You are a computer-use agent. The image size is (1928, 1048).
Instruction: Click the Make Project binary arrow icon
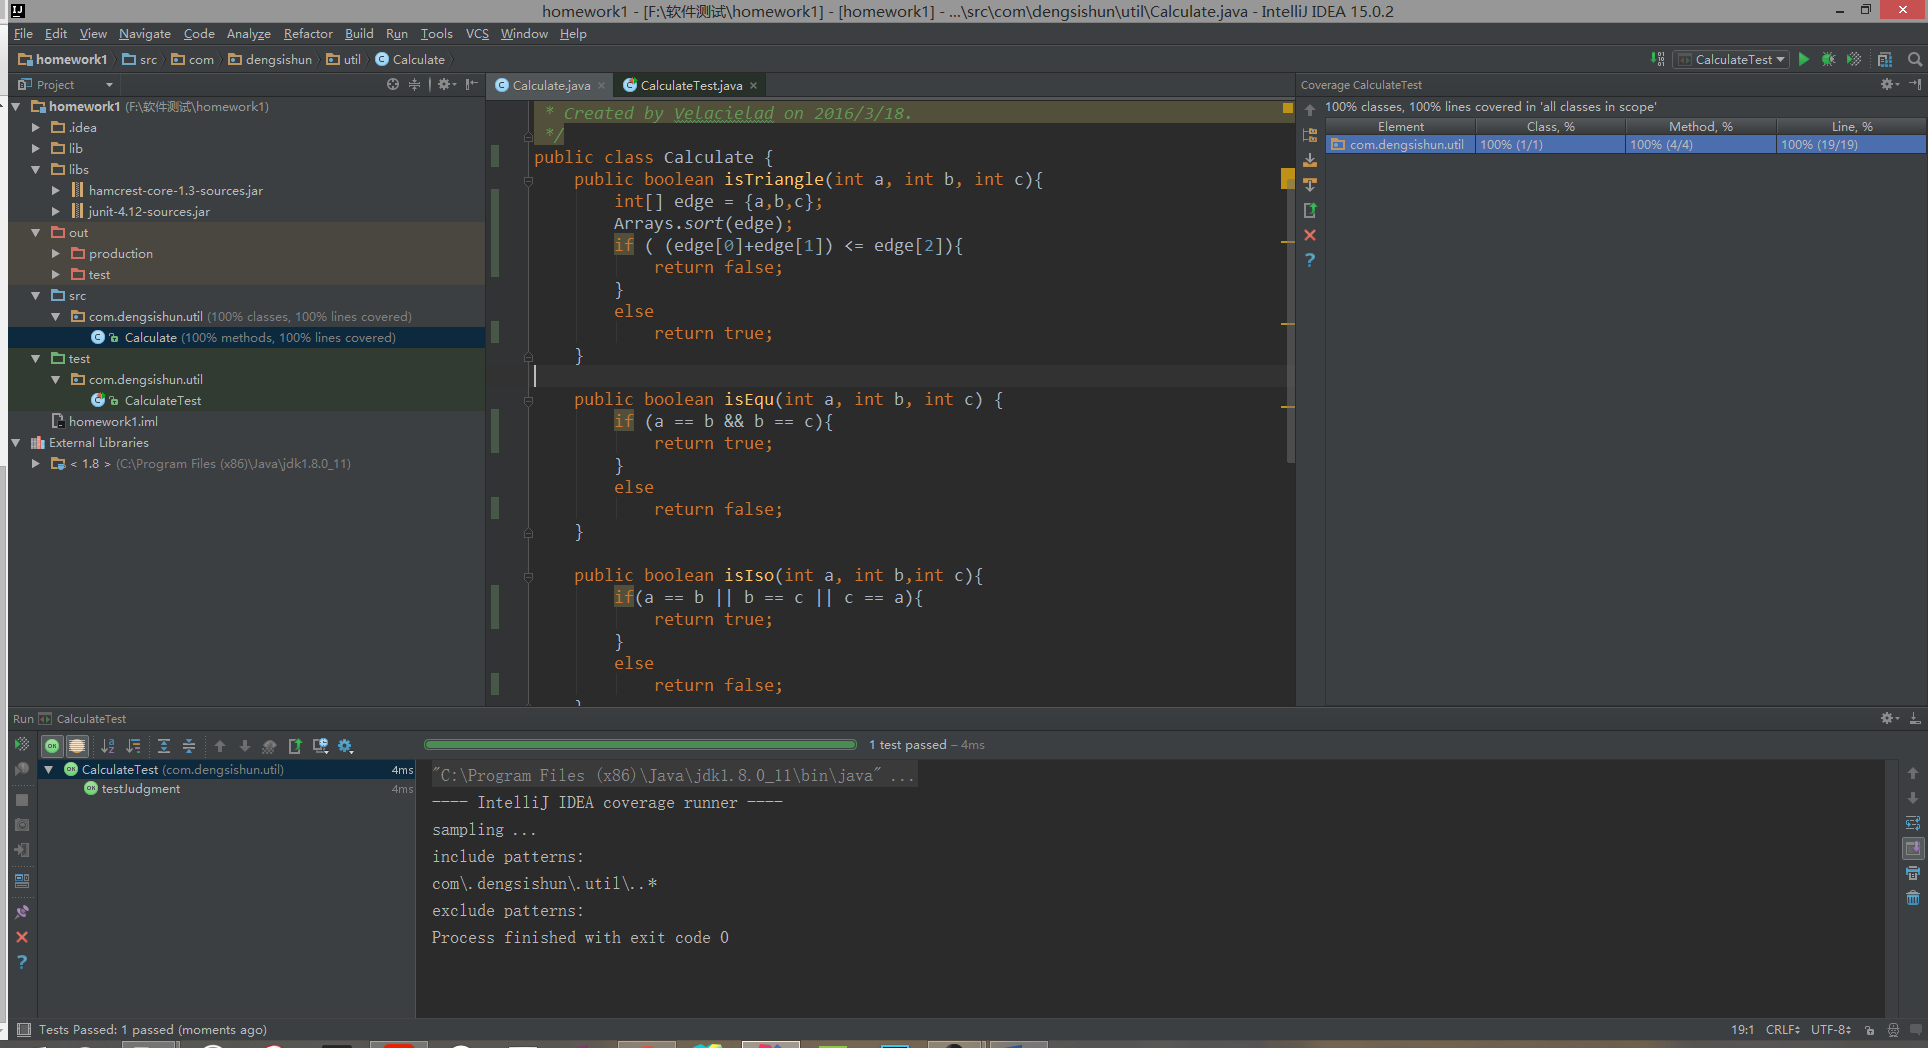click(x=1657, y=60)
